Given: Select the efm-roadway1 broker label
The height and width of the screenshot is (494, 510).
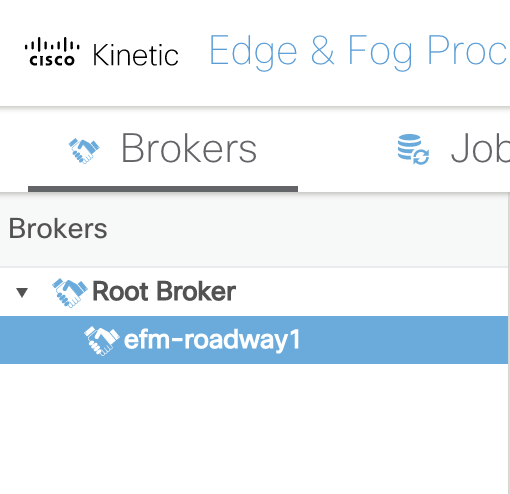Looking at the screenshot, I should click(x=212, y=340).
